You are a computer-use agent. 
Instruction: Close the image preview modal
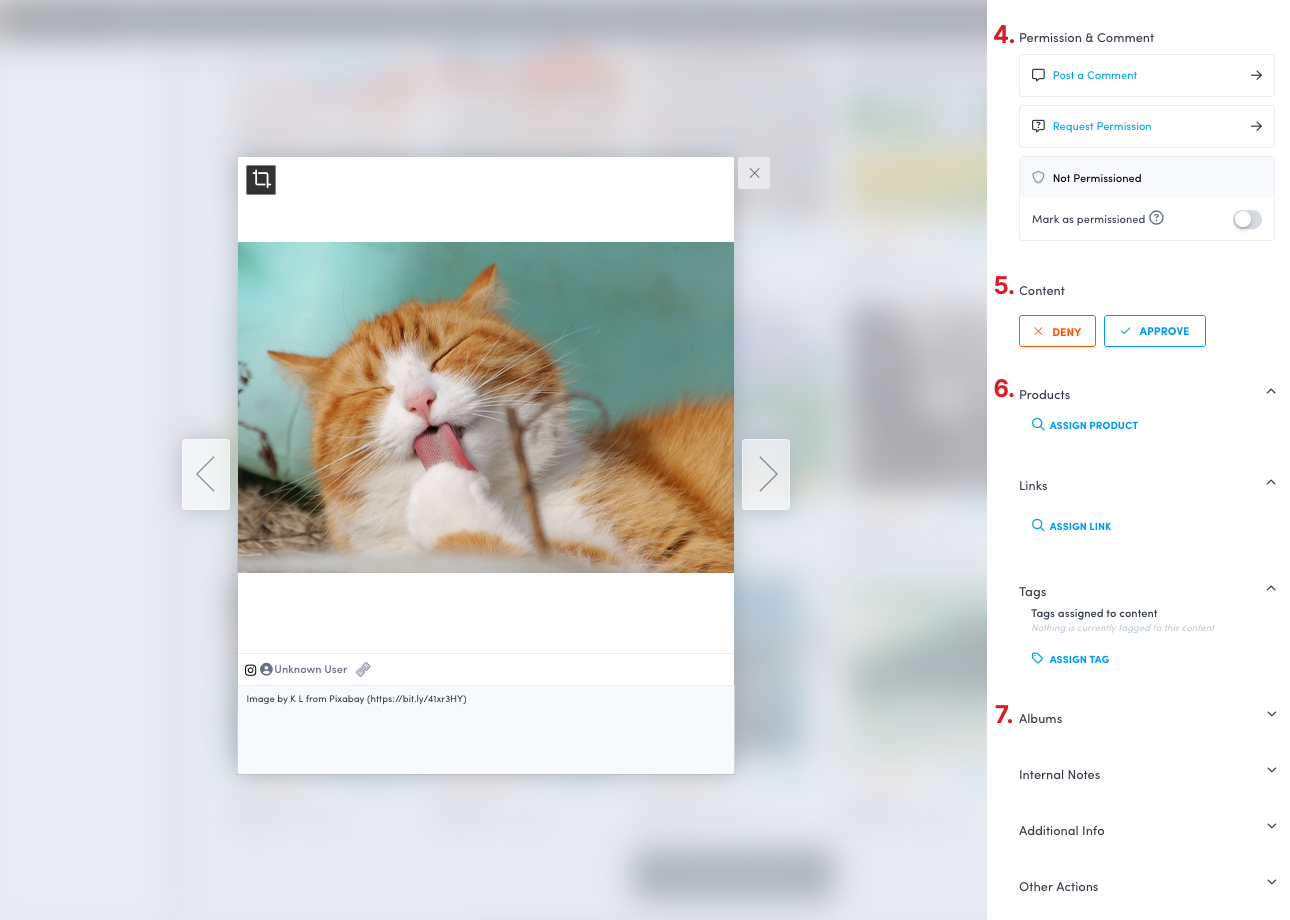[x=754, y=173]
